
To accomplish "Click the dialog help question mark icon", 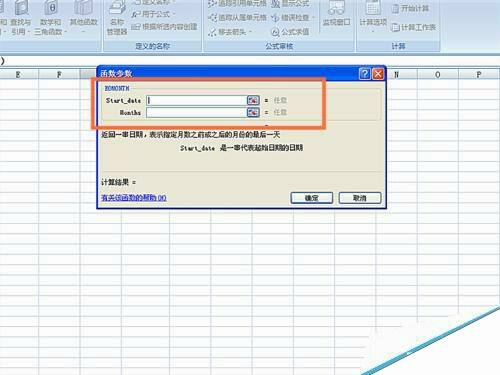I will 365,73.
